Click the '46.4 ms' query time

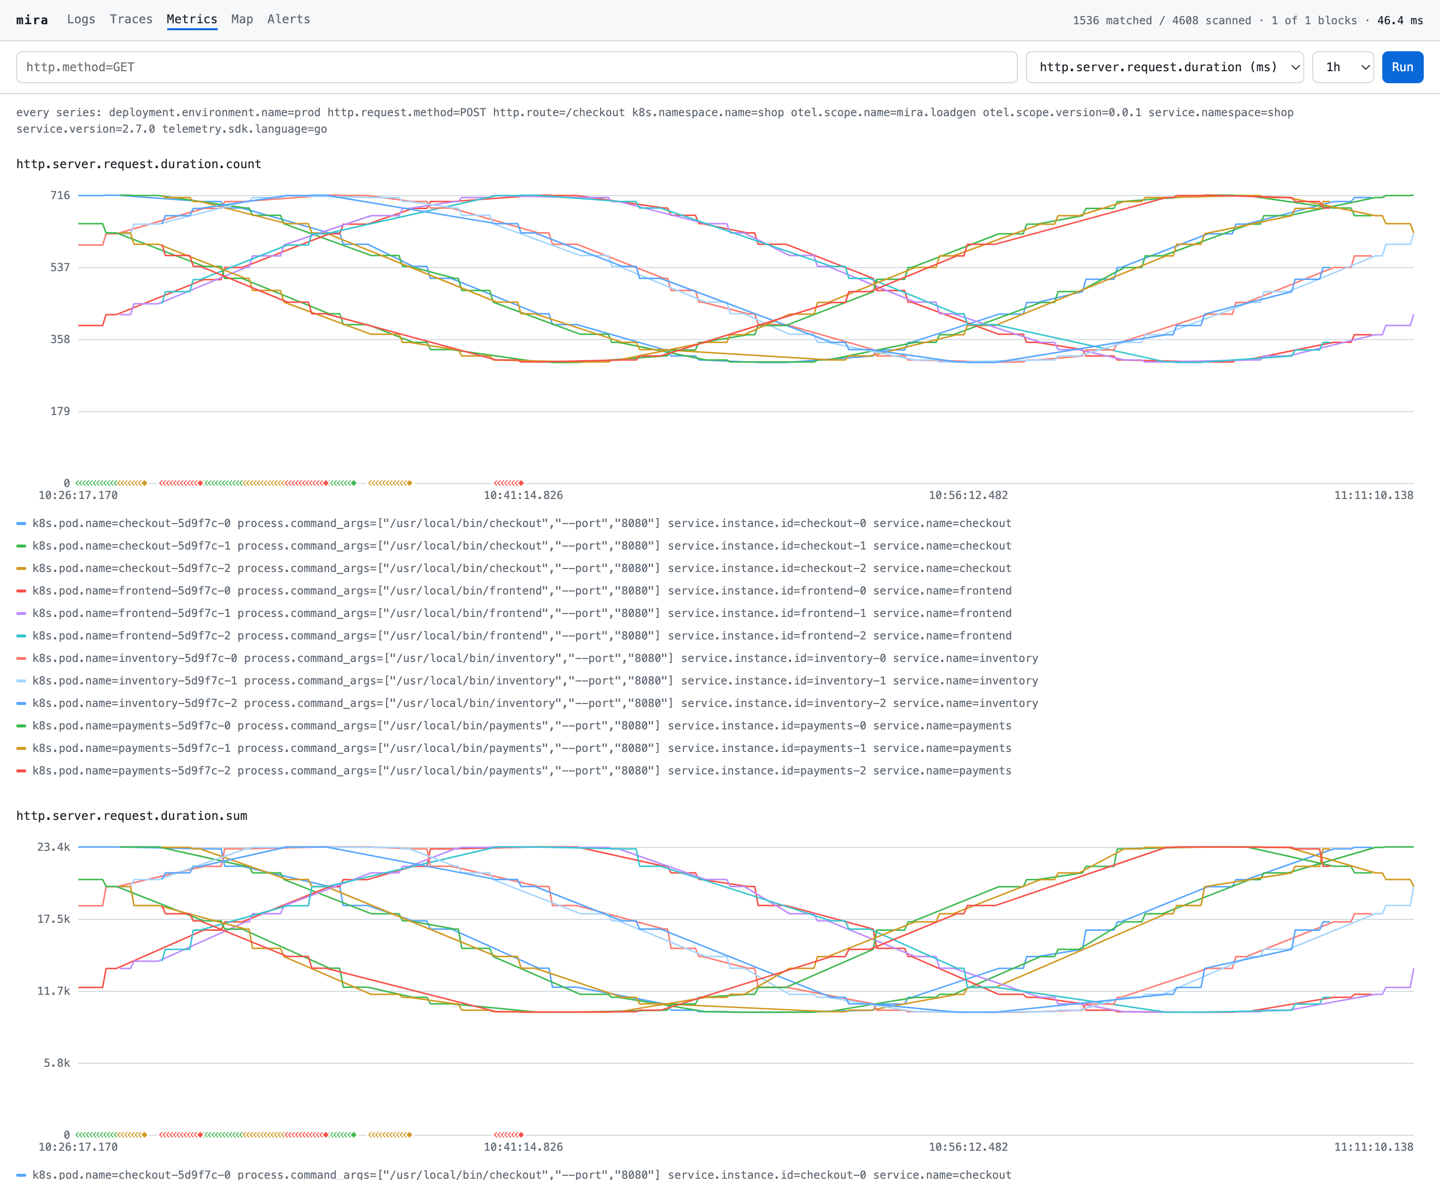[x=1400, y=20]
